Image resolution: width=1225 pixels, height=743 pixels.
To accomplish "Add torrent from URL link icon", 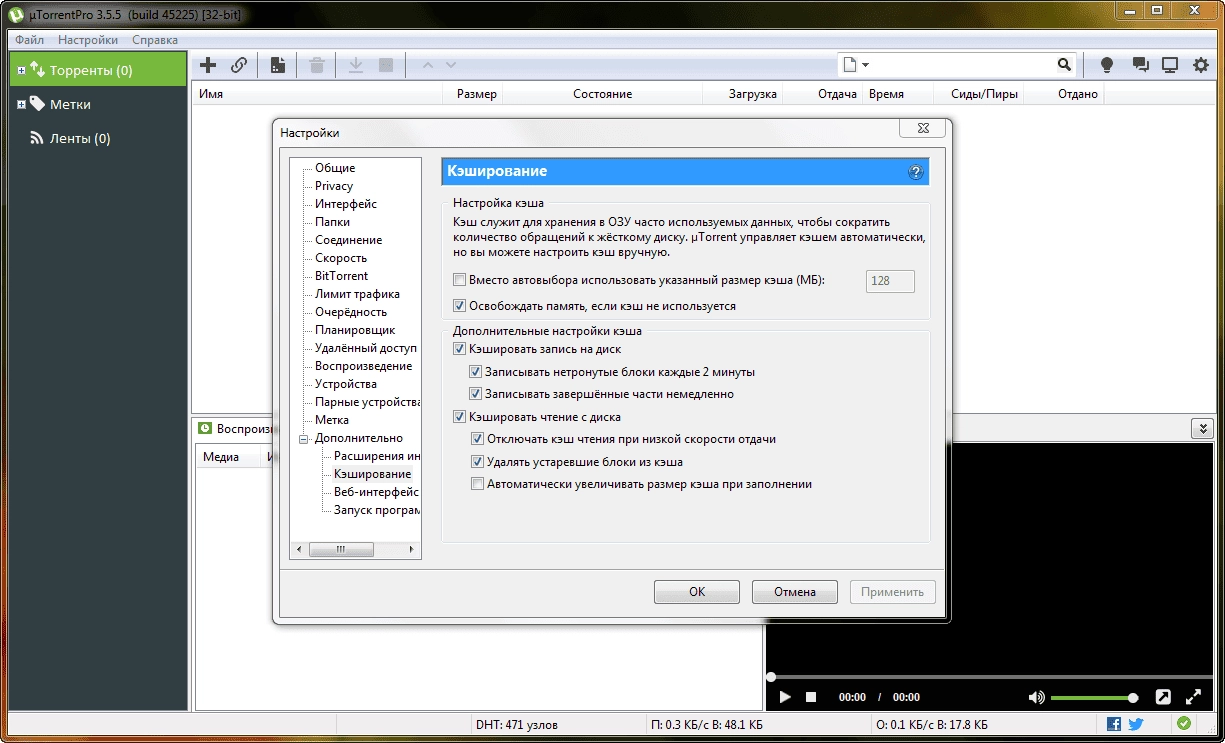I will click(239, 65).
